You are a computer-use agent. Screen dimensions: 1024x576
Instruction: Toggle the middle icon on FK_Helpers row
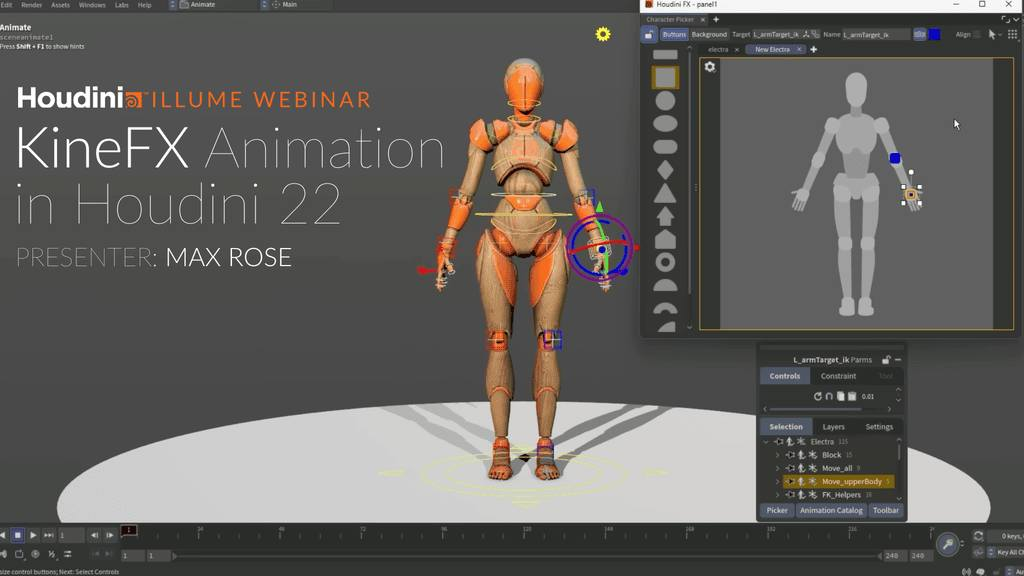click(801, 495)
